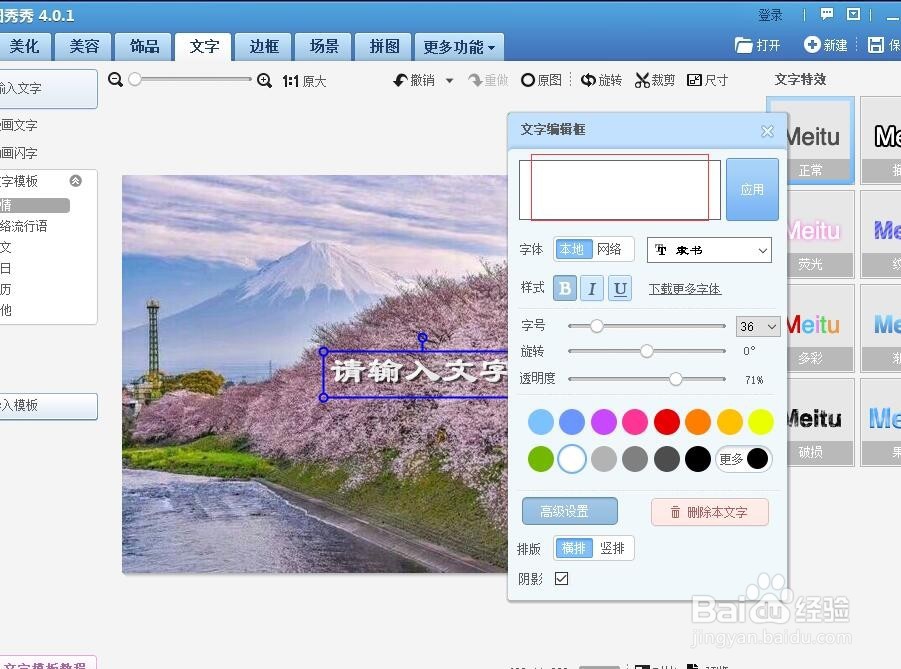Image resolution: width=901 pixels, height=669 pixels.
Task: Open the font size 36 dropdown
Action: click(x=757, y=326)
